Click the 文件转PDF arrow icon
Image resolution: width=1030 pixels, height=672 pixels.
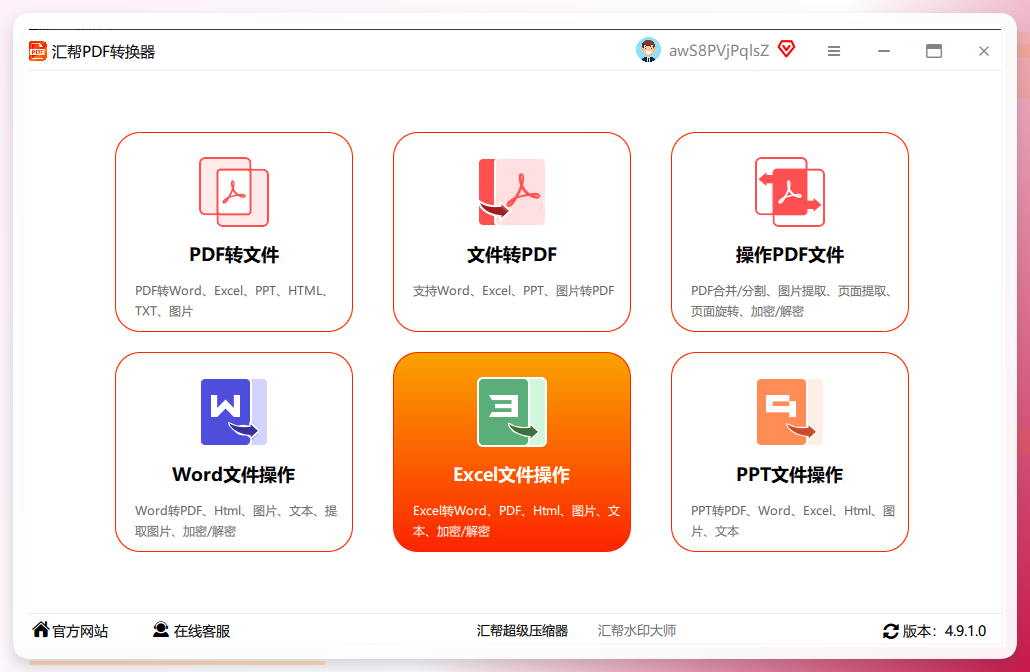pyautogui.click(x=512, y=192)
